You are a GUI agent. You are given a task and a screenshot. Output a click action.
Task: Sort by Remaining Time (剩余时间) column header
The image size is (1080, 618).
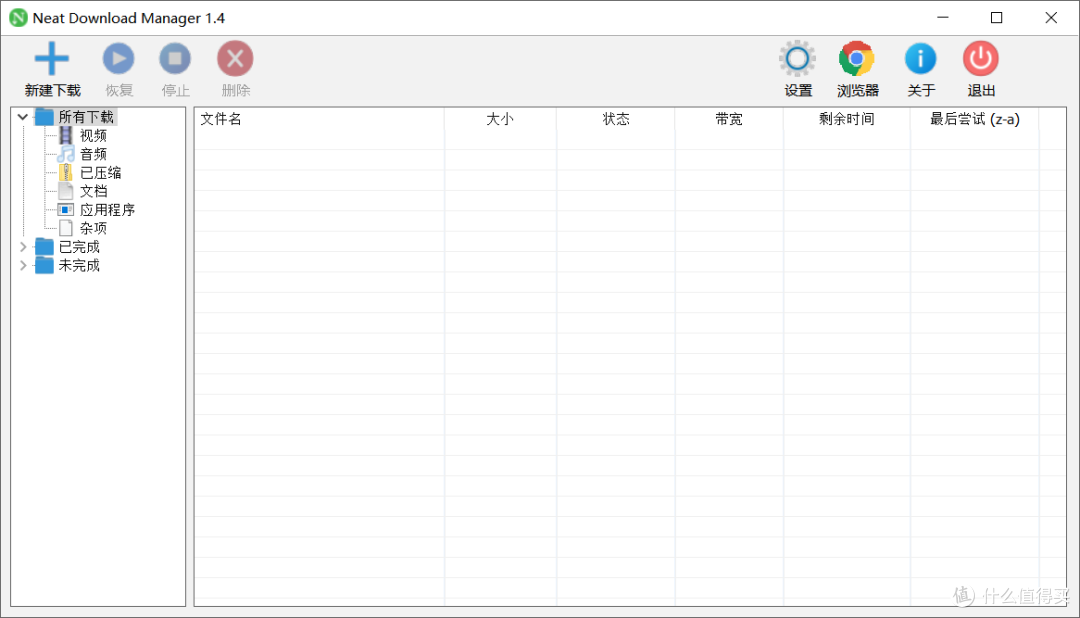tap(847, 119)
